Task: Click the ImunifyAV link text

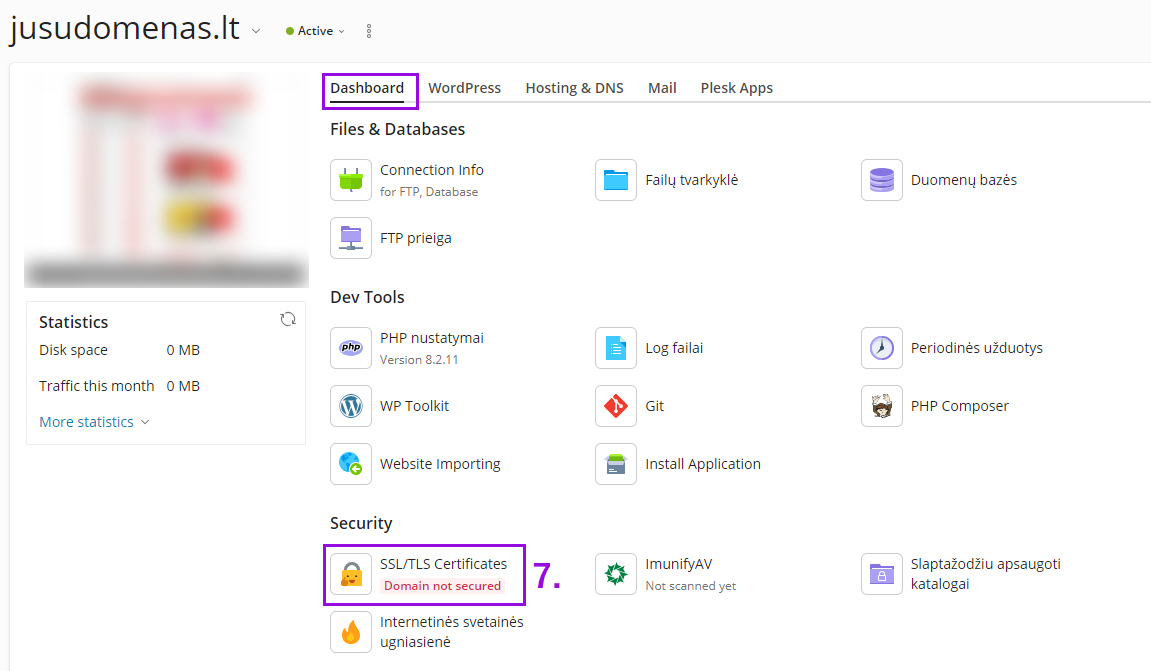Action: coord(678,564)
